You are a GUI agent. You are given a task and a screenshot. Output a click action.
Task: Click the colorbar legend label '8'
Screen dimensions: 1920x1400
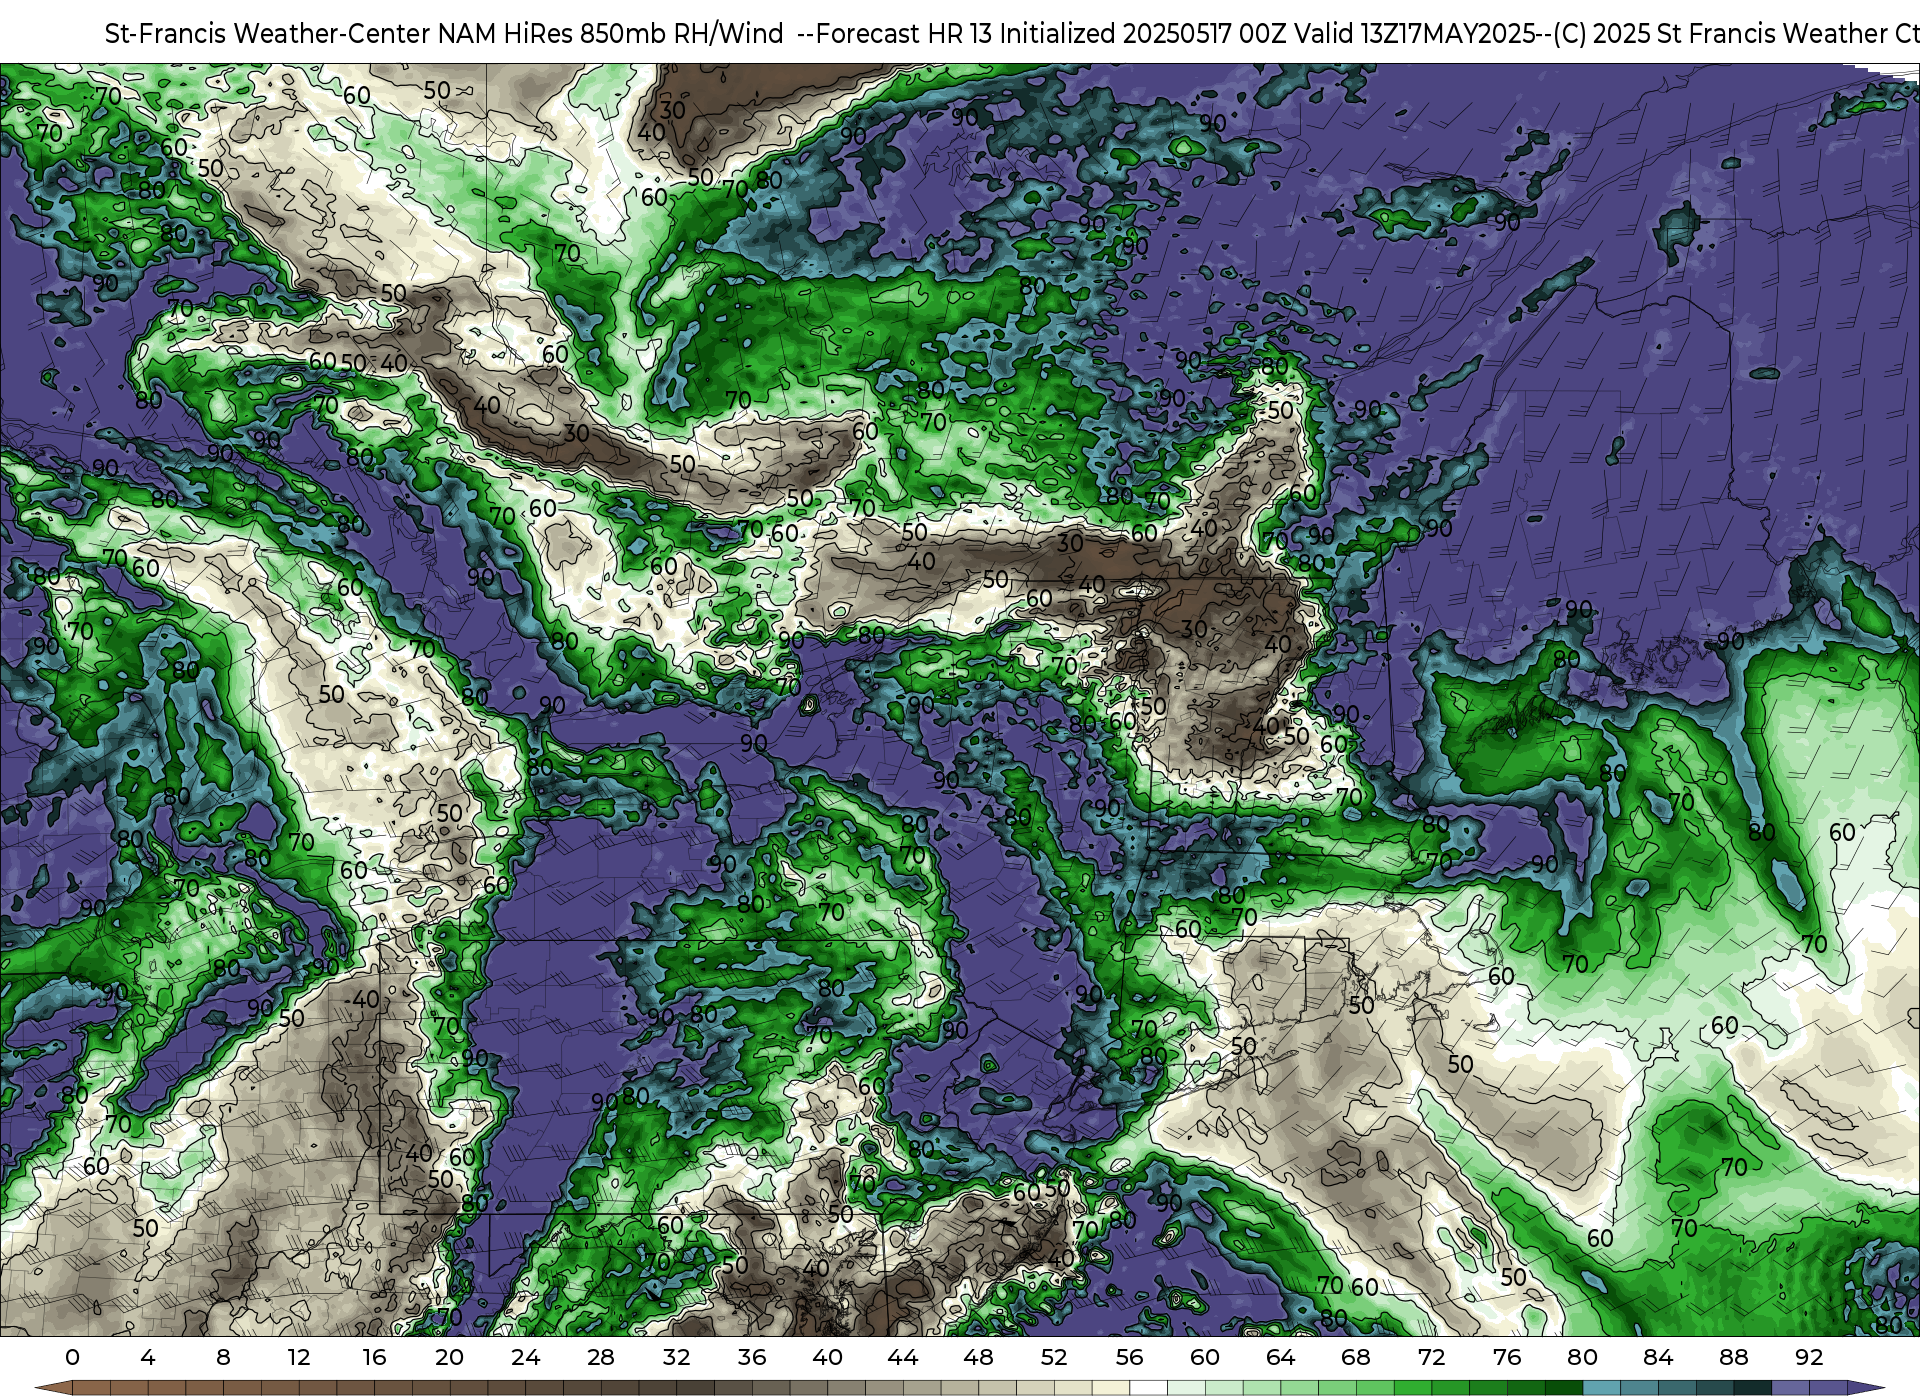pos(223,1357)
